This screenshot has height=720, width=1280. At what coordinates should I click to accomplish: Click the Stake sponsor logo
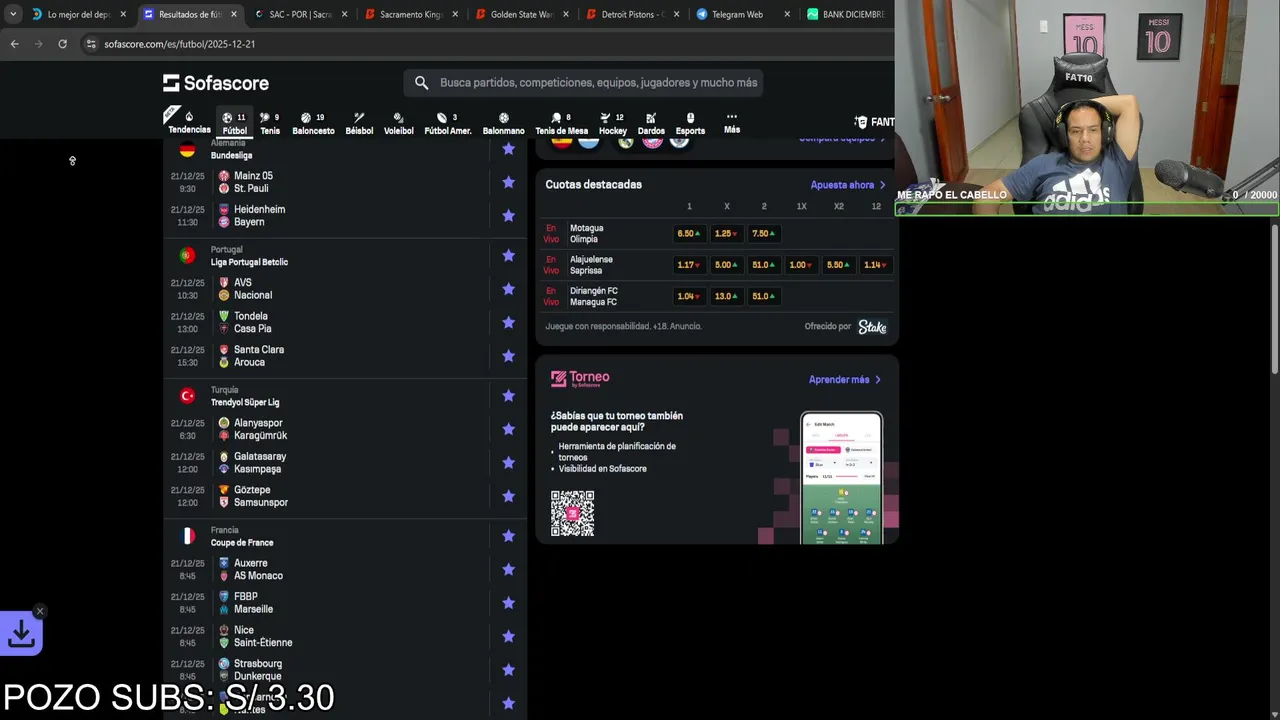872,327
